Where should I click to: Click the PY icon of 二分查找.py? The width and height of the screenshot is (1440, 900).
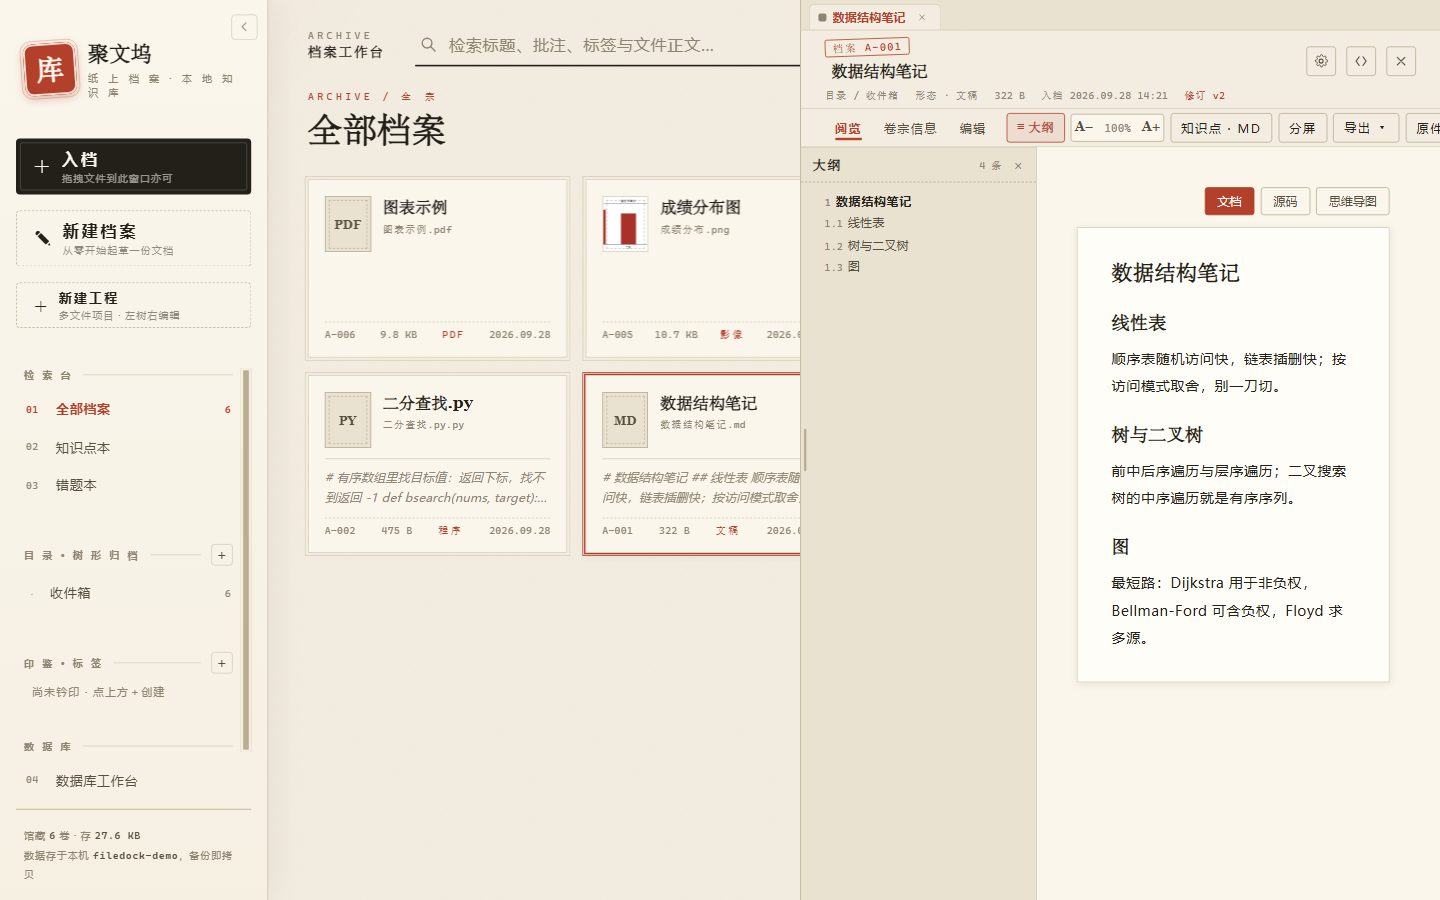(348, 420)
